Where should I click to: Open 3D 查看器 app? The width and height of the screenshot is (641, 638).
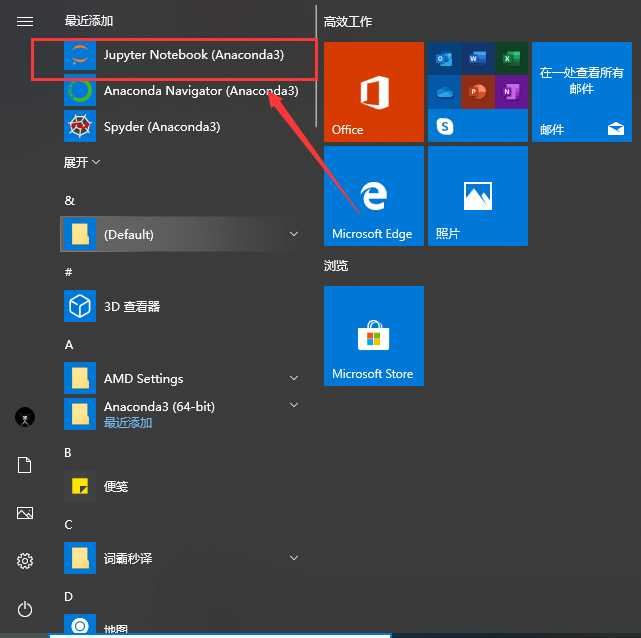182,306
